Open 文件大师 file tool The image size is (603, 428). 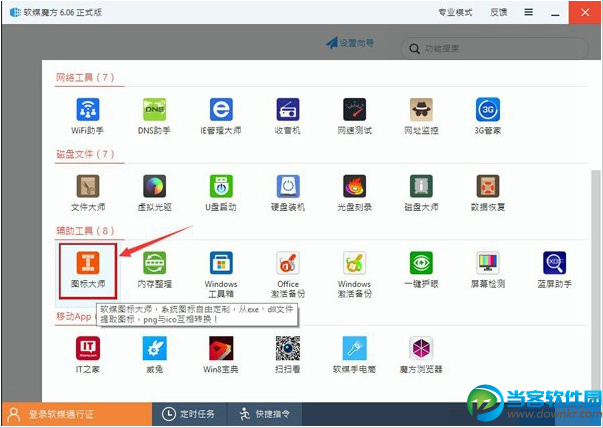pyautogui.click(x=88, y=193)
